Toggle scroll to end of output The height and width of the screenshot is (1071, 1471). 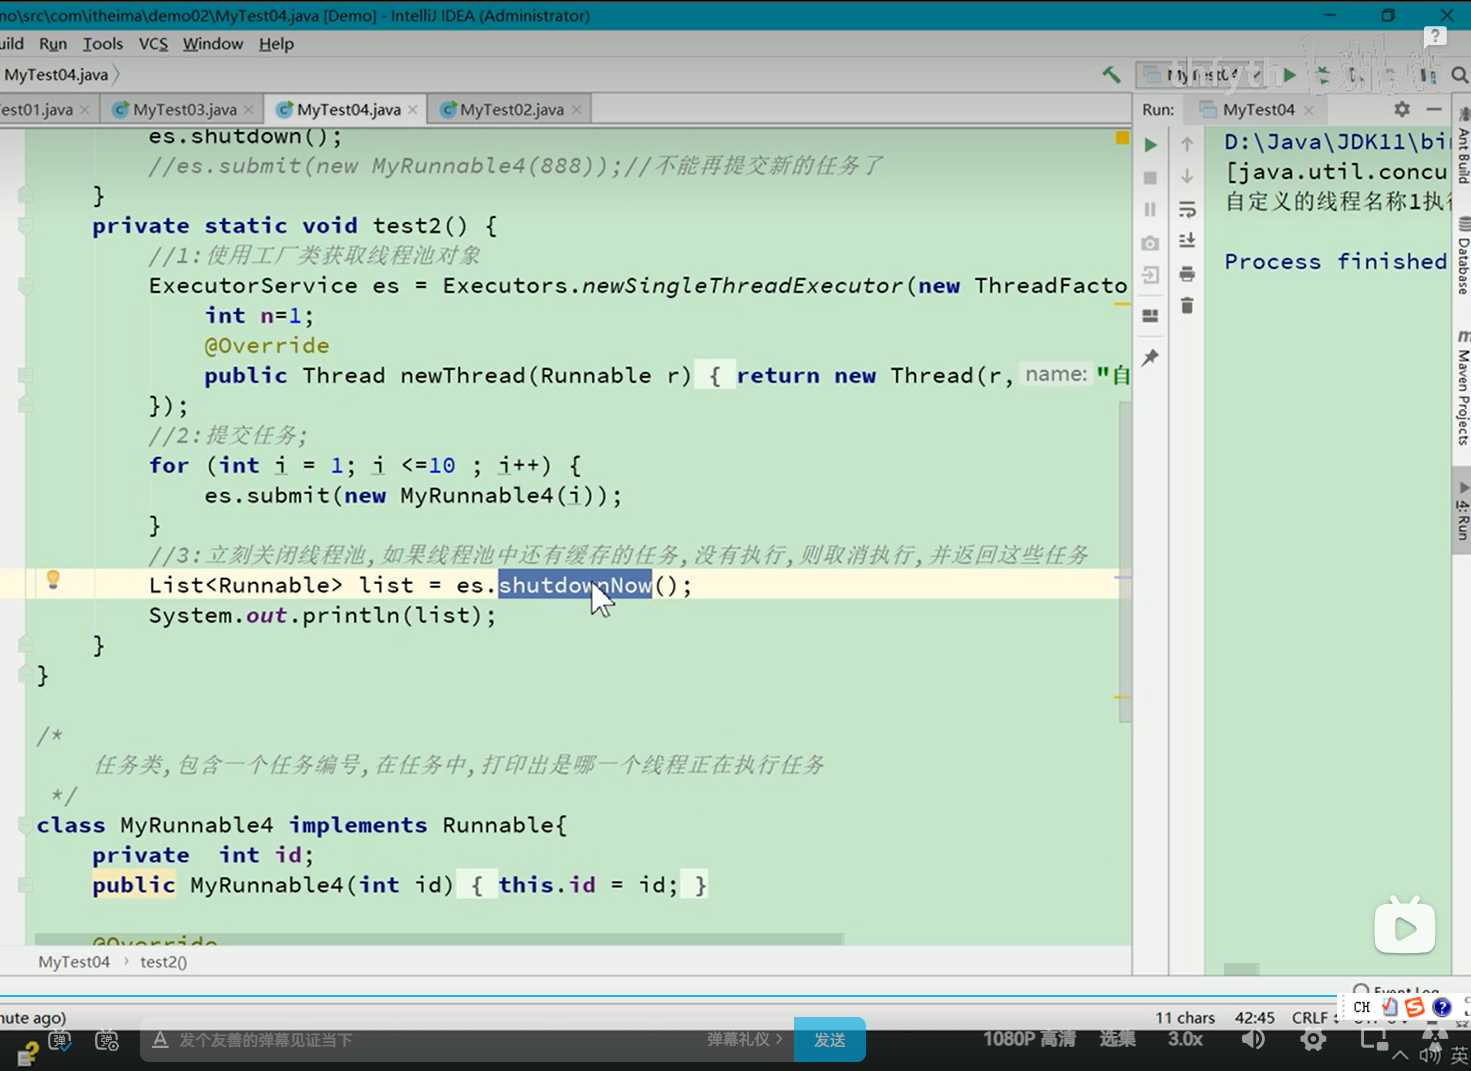[1187, 241]
